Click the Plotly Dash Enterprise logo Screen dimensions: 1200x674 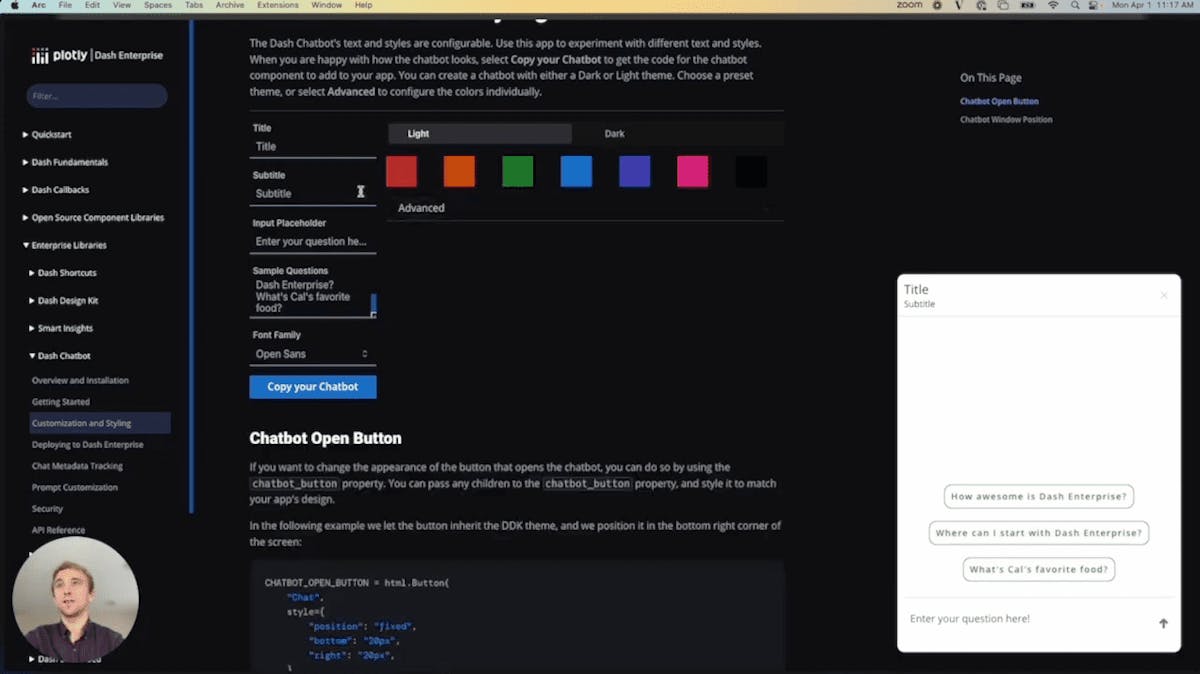click(95, 55)
